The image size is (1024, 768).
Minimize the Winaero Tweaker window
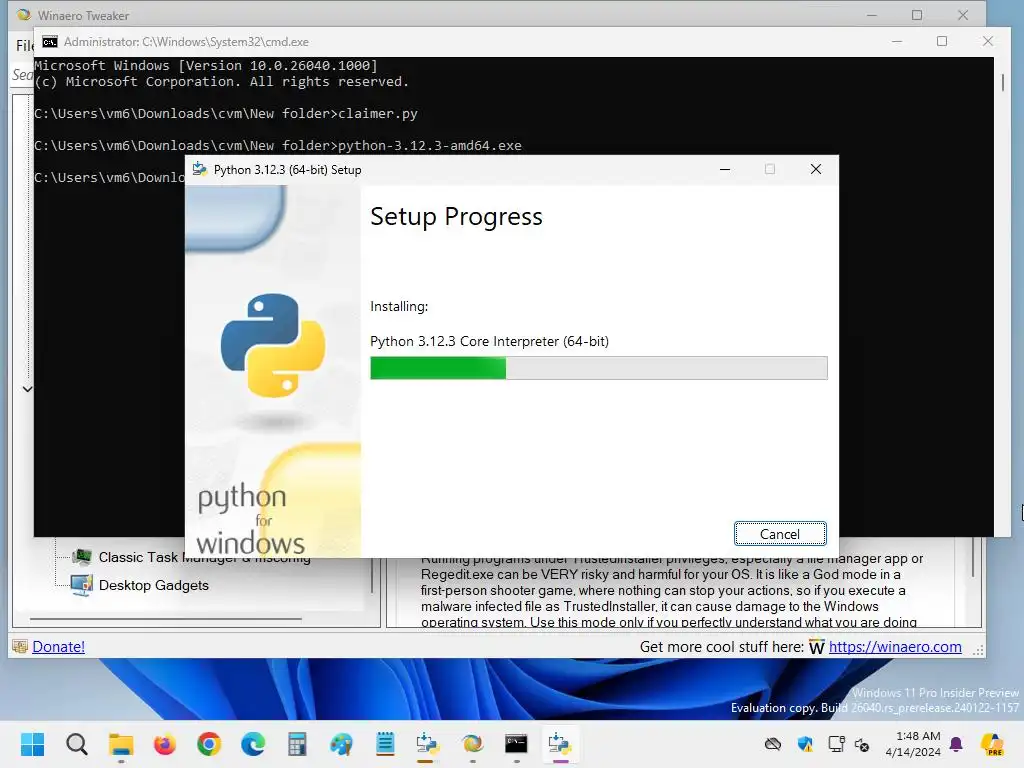872,15
